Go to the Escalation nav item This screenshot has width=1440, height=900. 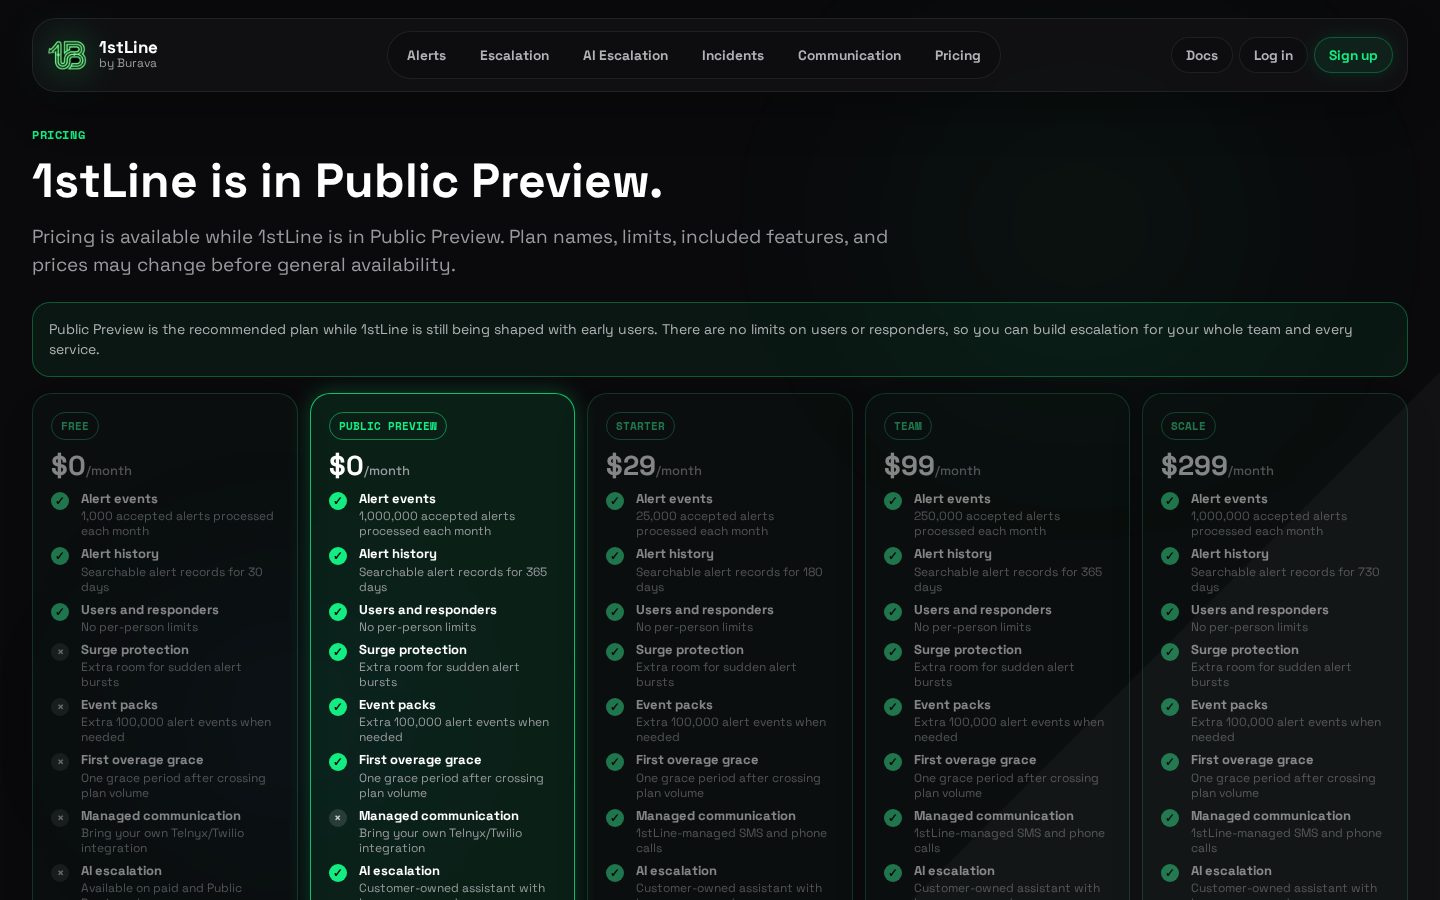coord(514,55)
